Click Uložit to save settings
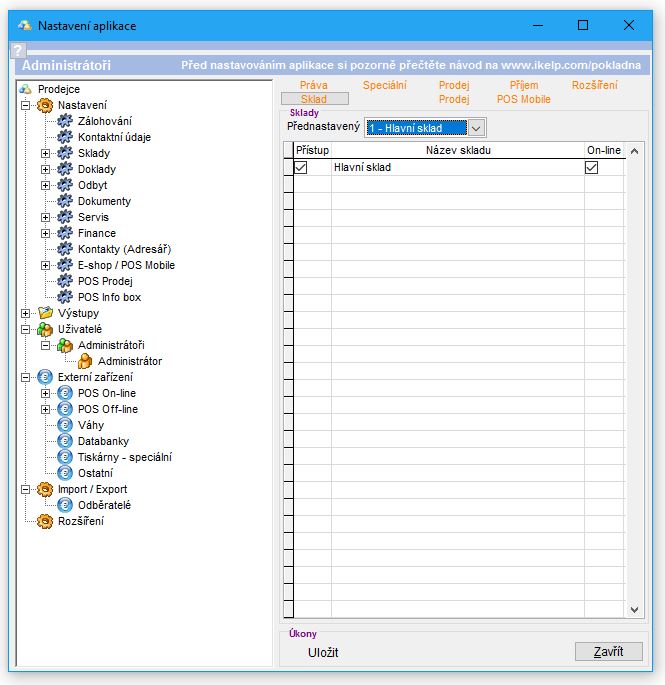The image size is (665, 685). click(x=323, y=652)
